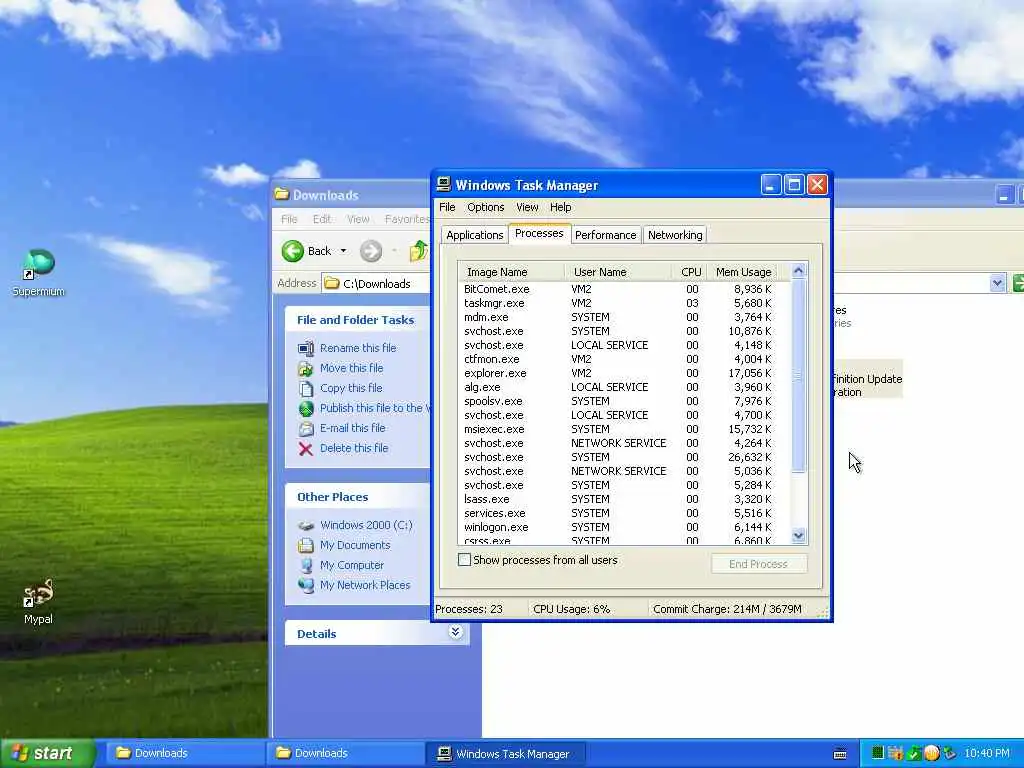Click the Delete this file link

(354, 448)
